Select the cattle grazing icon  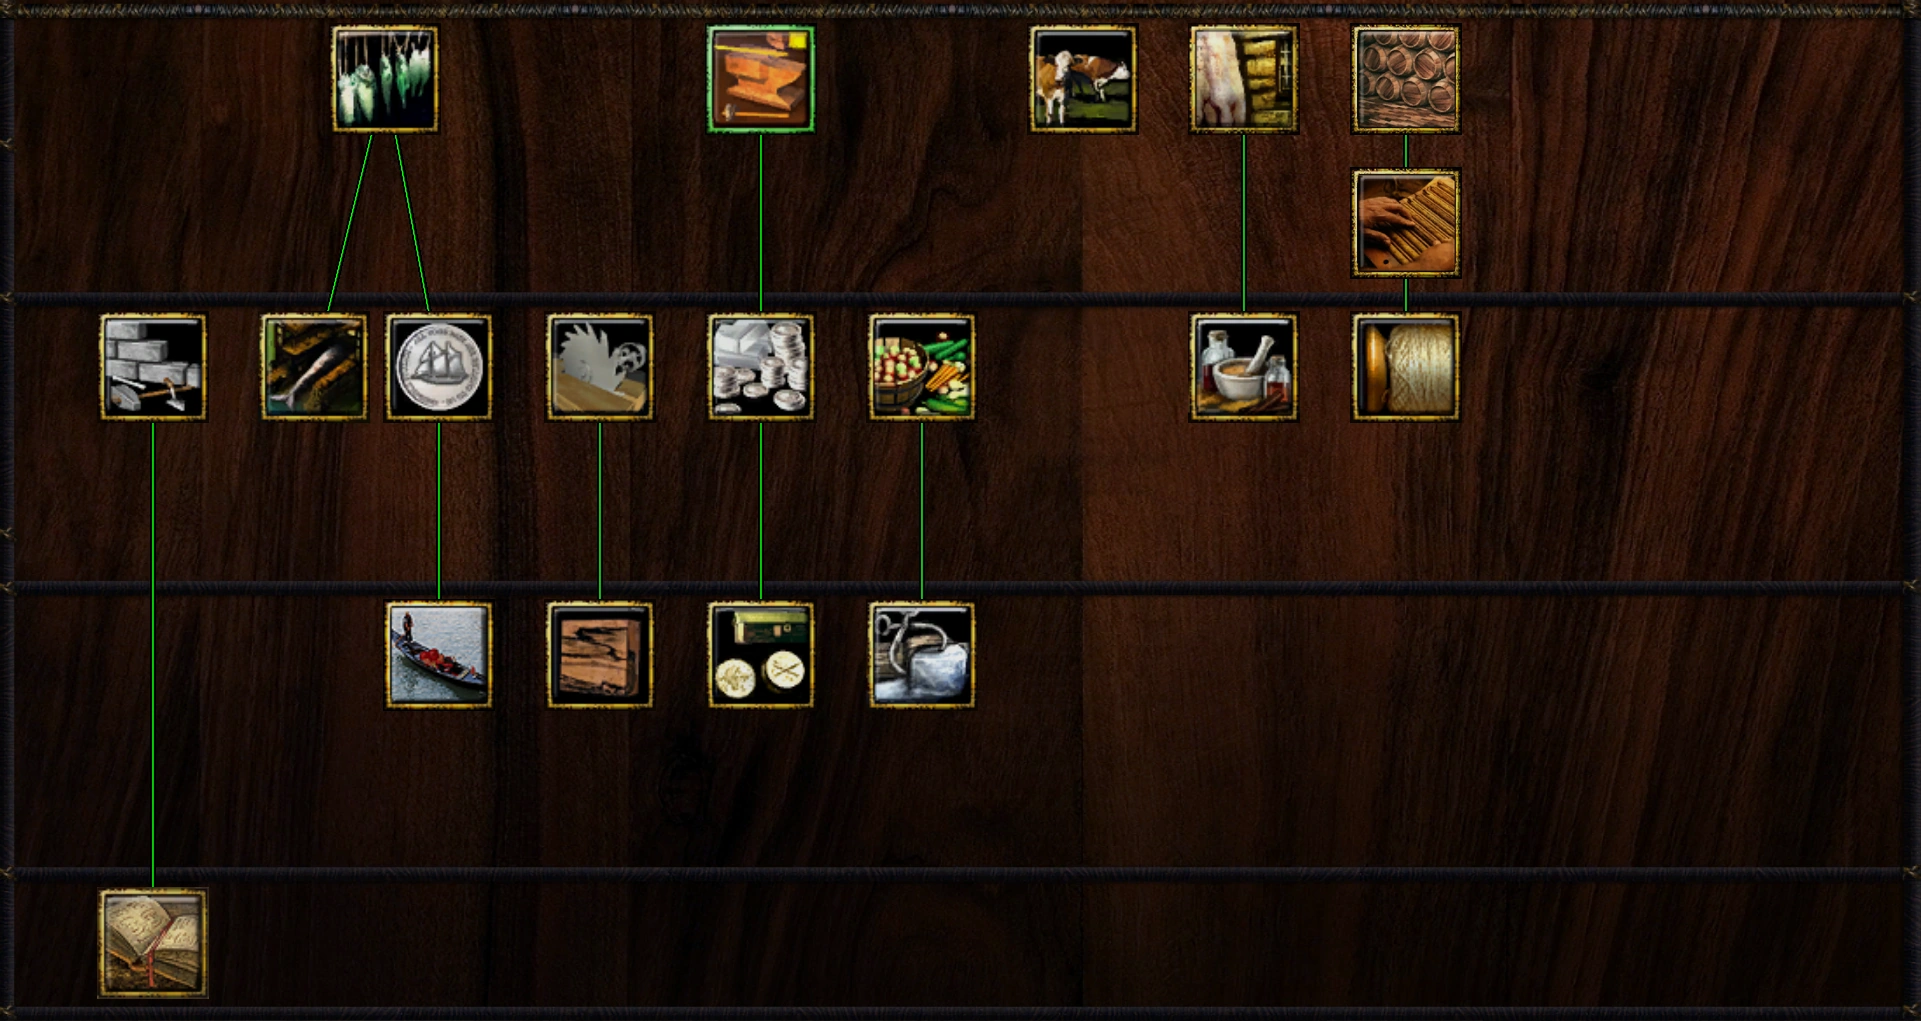pos(1083,79)
